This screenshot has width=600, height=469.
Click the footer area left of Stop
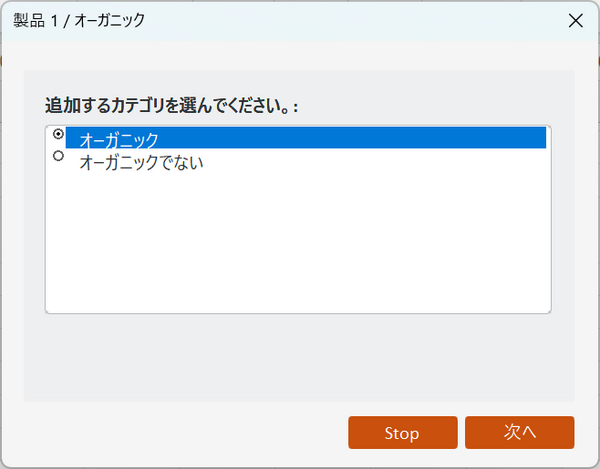click(180, 432)
